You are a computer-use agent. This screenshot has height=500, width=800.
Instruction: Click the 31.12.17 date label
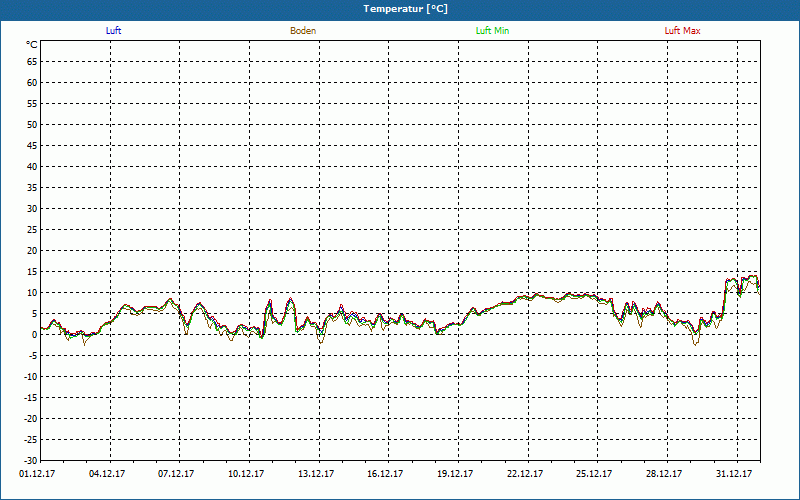tap(734, 473)
